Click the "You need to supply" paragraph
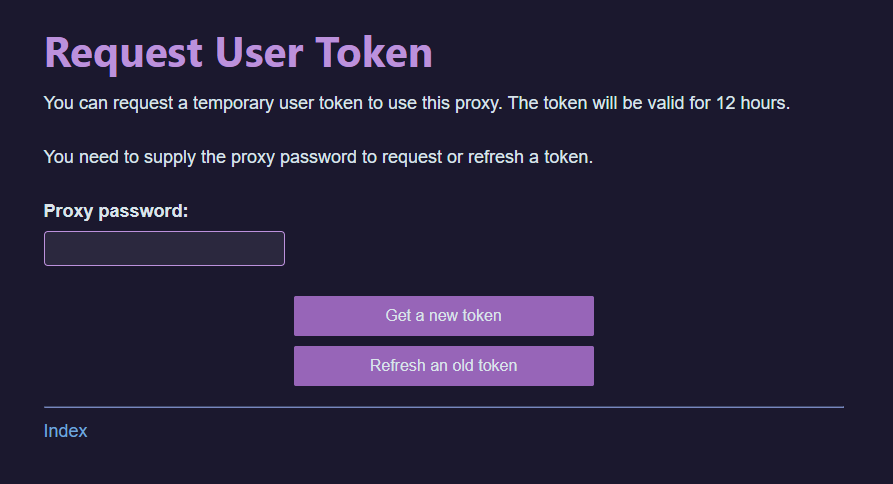 coord(318,157)
